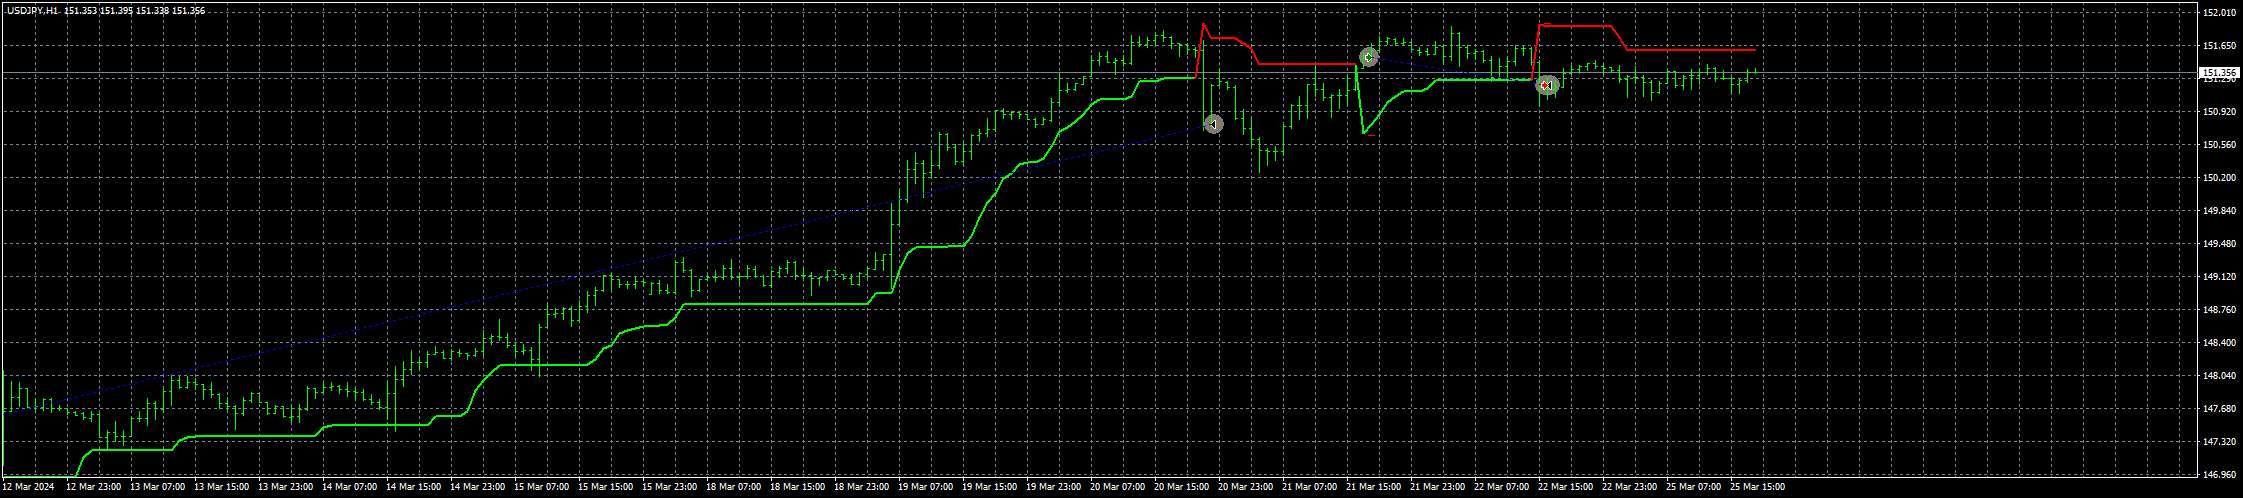Click the gray trade close marker near 150.80

[1213, 124]
